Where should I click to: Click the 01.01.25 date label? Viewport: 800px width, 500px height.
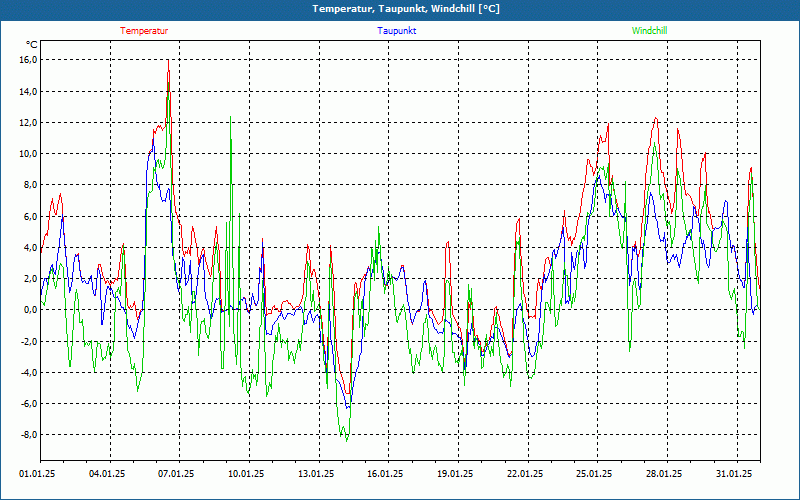pyautogui.click(x=37, y=474)
